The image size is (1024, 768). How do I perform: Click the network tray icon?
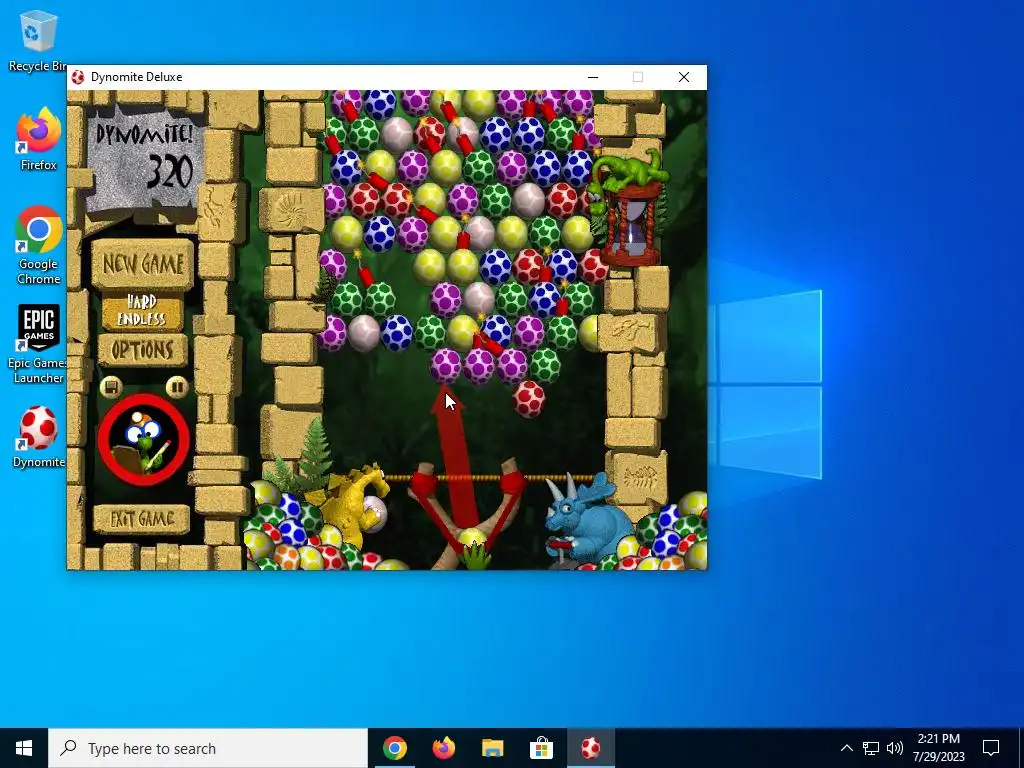tap(871, 748)
